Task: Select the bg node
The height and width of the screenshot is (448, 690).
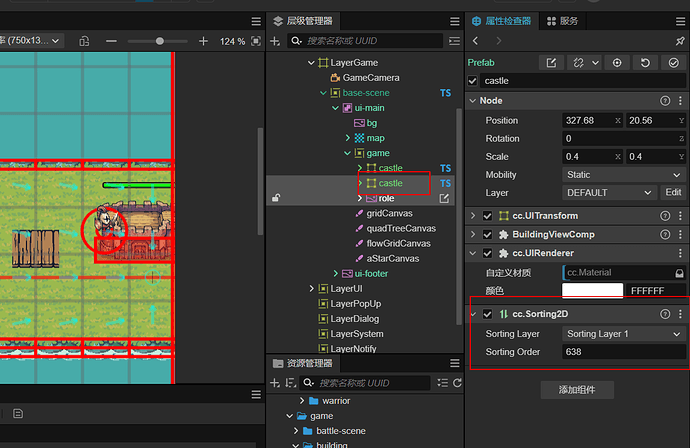Action: [x=371, y=123]
